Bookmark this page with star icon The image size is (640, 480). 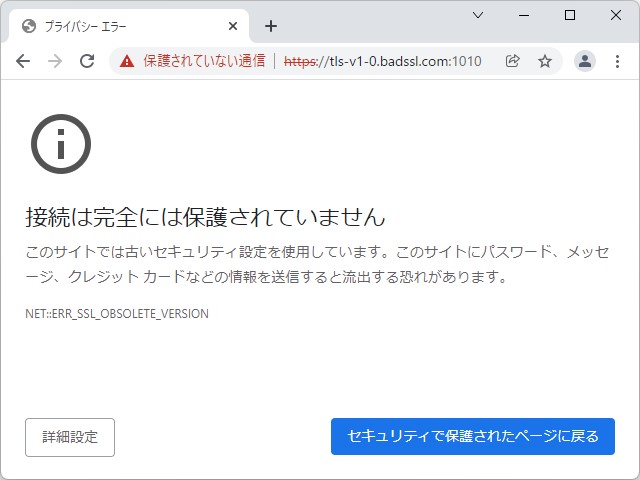[x=545, y=61]
